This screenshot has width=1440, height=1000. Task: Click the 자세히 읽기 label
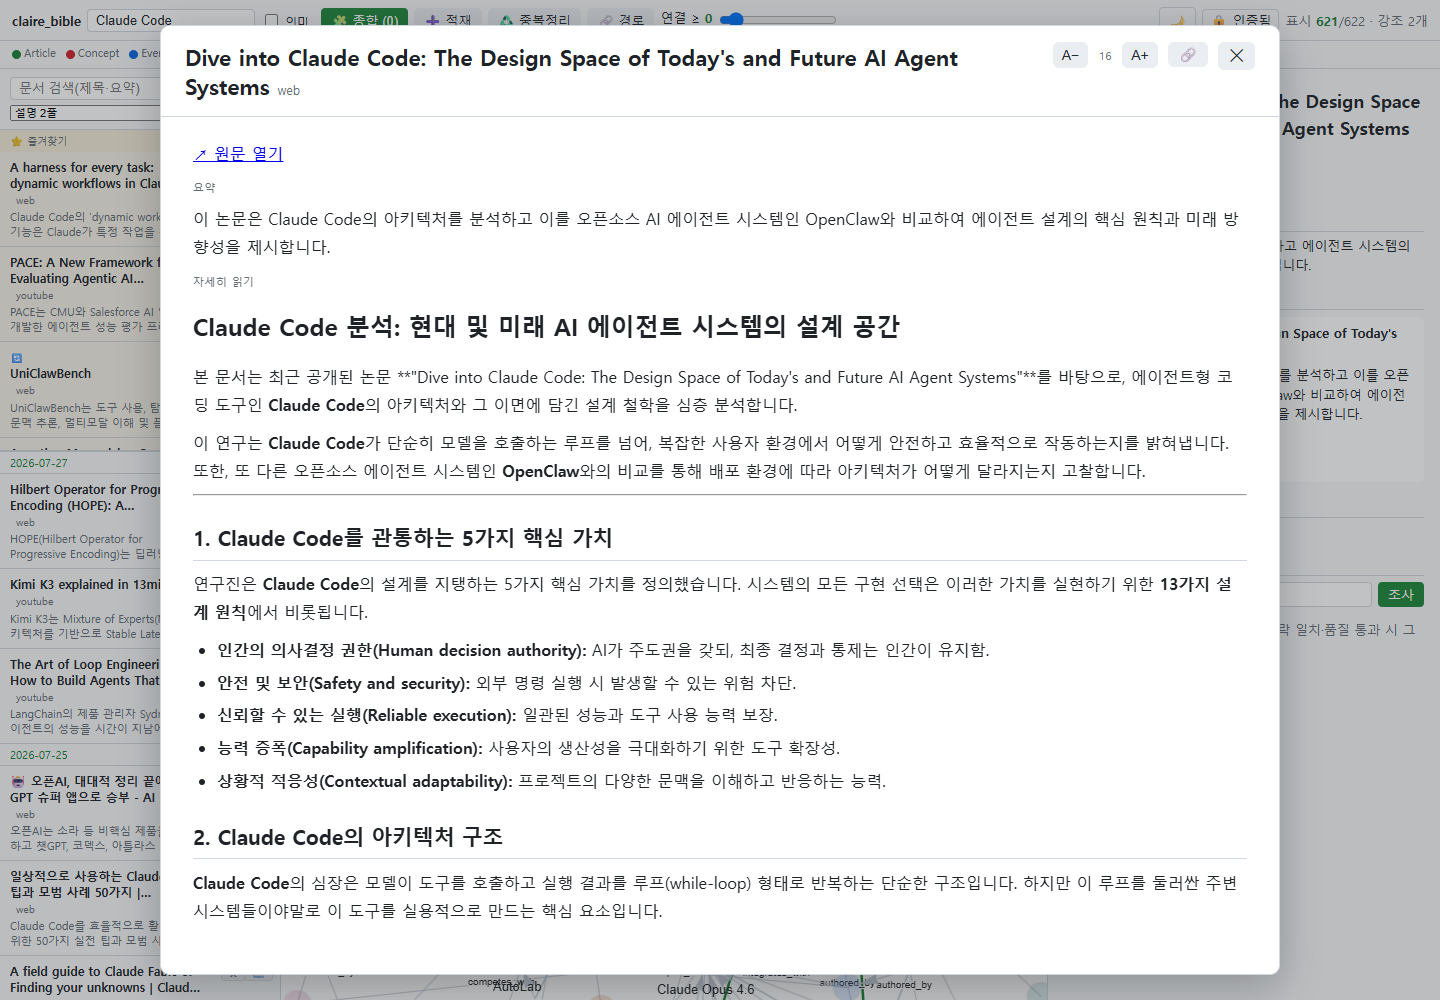(x=223, y=282)
